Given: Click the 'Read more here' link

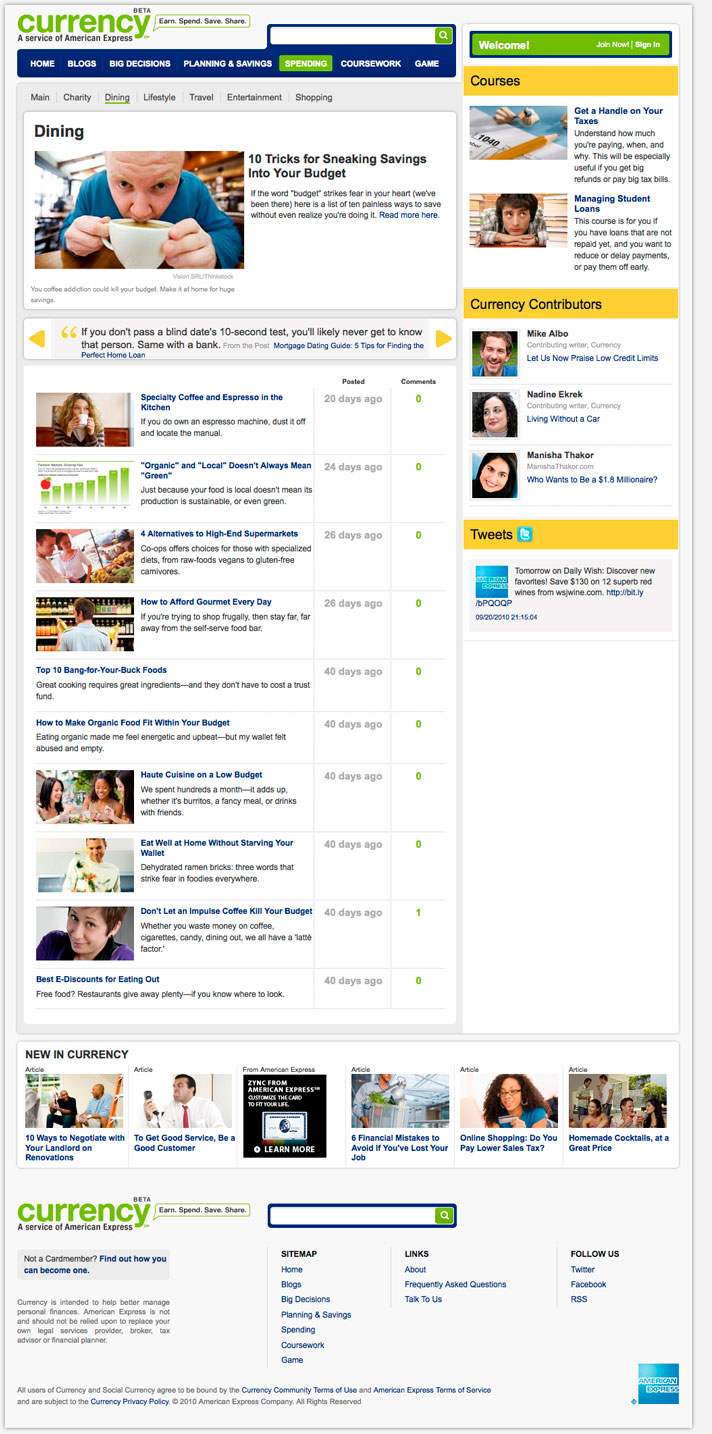Looking at the screenshot, I should (x=408, y=215).
